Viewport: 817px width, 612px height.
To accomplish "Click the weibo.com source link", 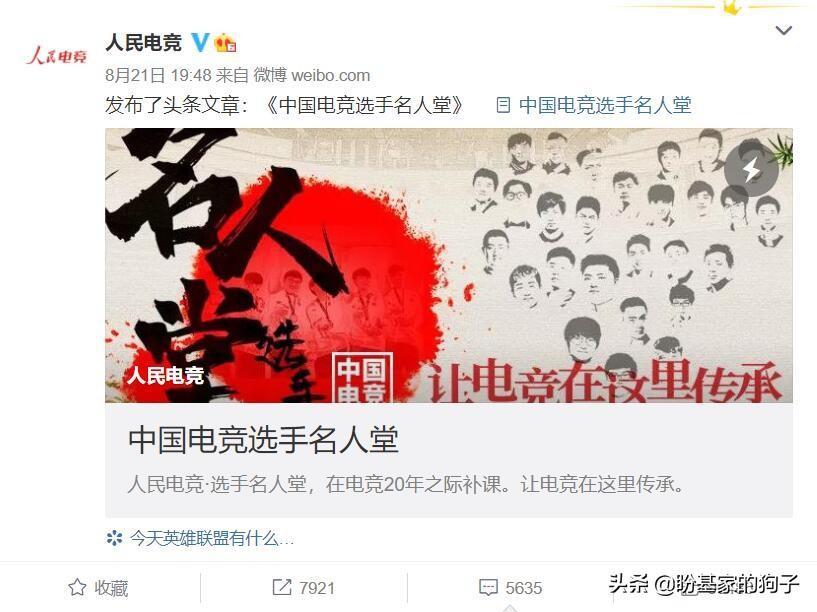I will 330,76.
